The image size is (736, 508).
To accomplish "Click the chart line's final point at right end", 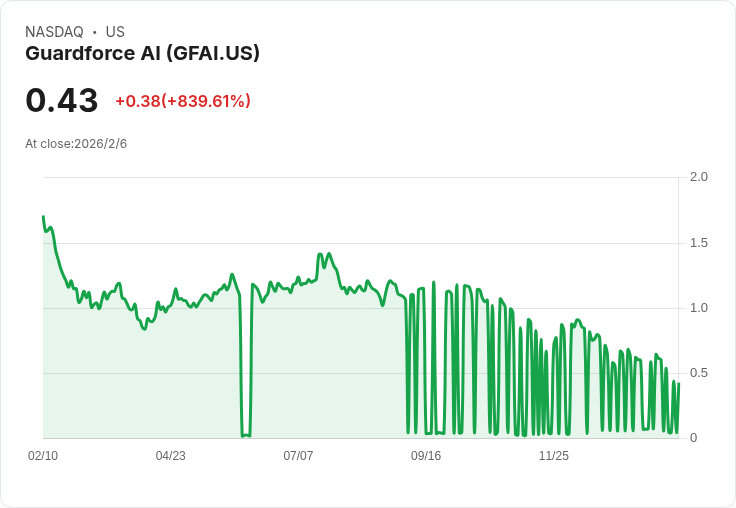I will (x=678, y=384).
